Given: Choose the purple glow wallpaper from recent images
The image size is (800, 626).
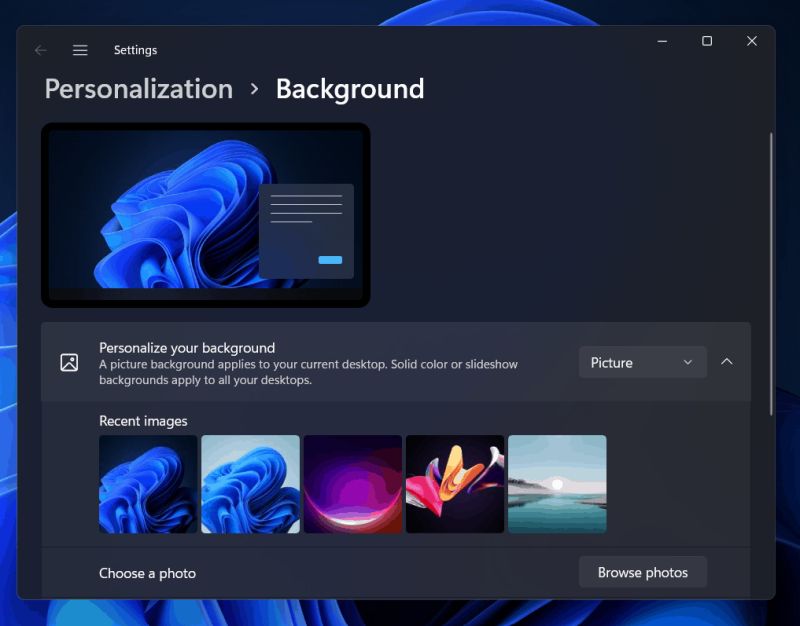Looking at the screenshot, I should tap(353, 483).
